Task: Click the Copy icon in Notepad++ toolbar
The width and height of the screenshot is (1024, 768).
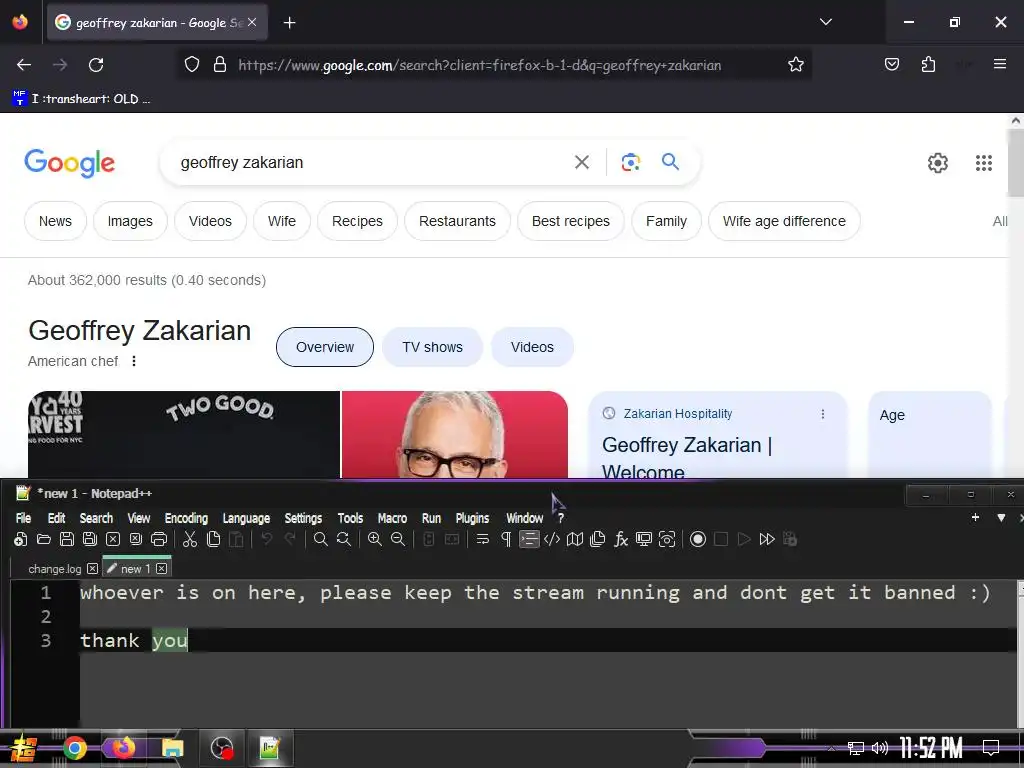Action: coord(213,539)
